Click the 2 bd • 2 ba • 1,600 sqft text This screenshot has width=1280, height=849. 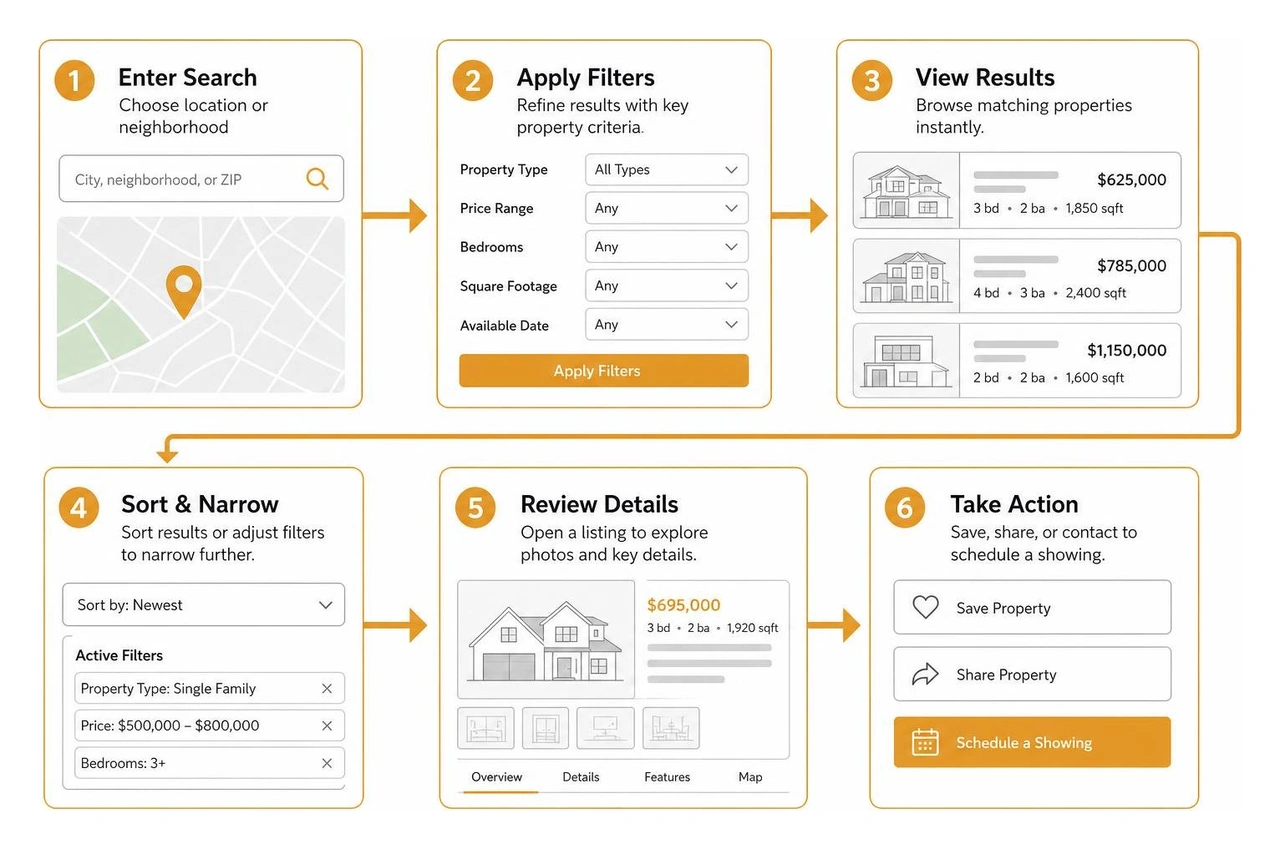coord(1049,378)
